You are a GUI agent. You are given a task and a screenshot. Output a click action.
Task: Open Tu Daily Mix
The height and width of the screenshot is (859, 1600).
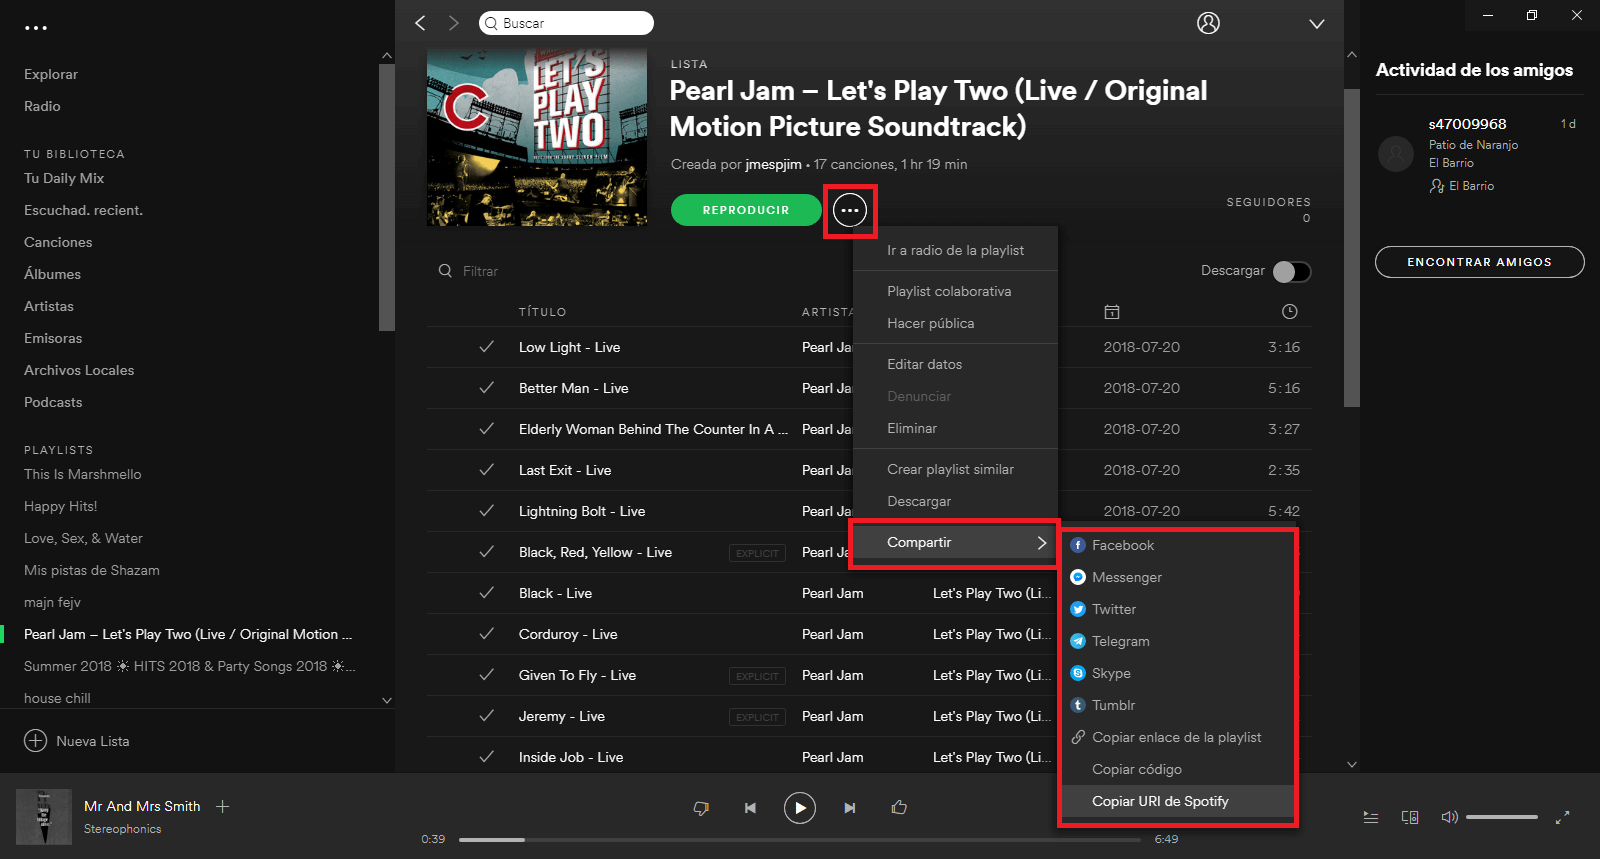pos(64,178)
